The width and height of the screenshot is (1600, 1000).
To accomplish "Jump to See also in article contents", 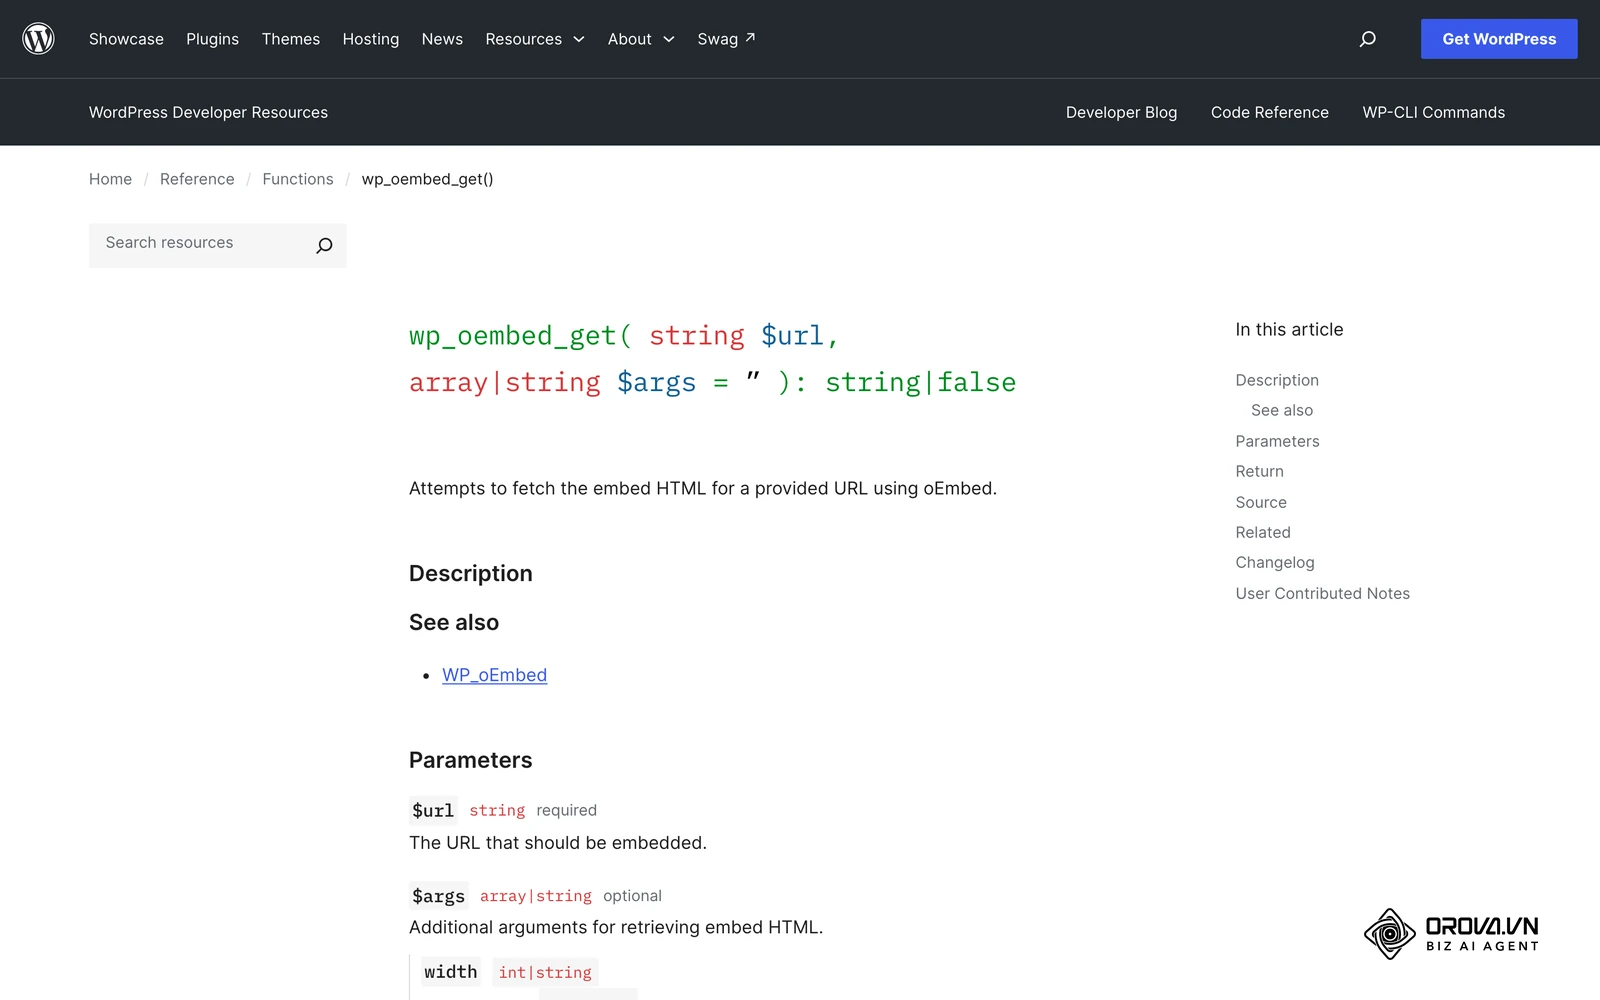I will [x=1282, y=410].
